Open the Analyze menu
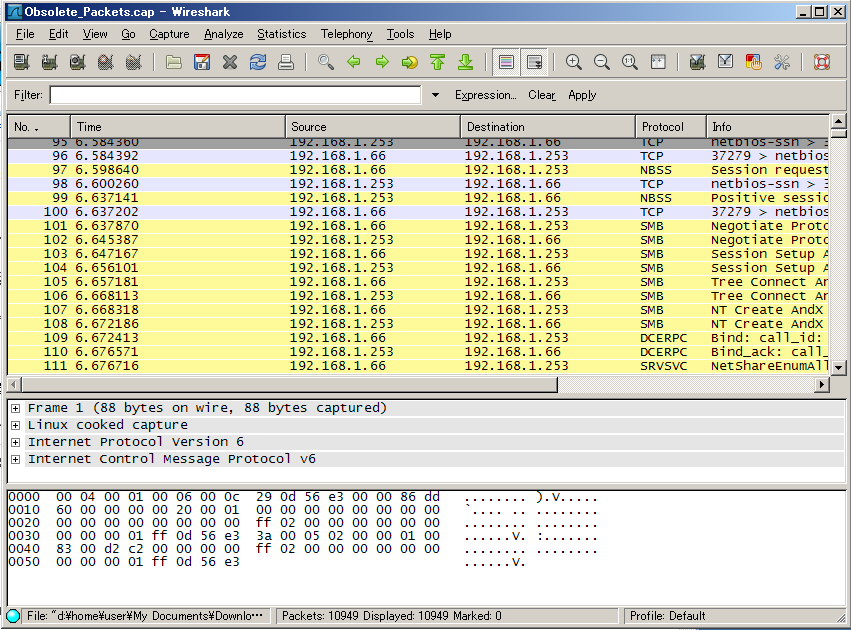This screenshot has width=851, height=630. click(224, 34)
